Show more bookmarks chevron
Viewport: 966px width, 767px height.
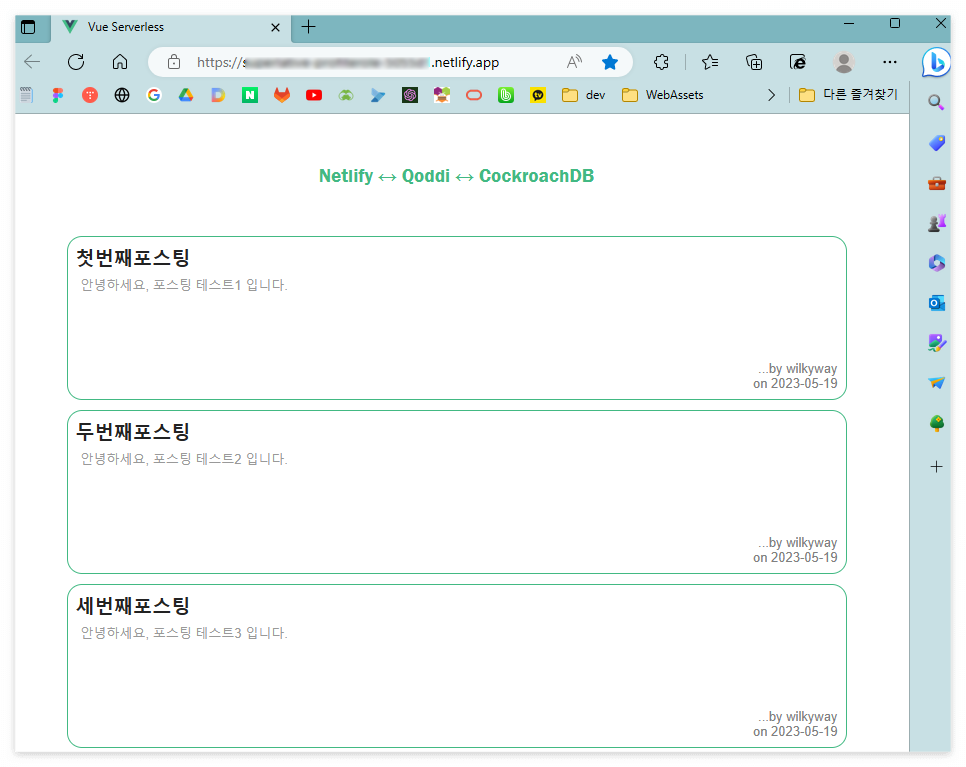771,95
